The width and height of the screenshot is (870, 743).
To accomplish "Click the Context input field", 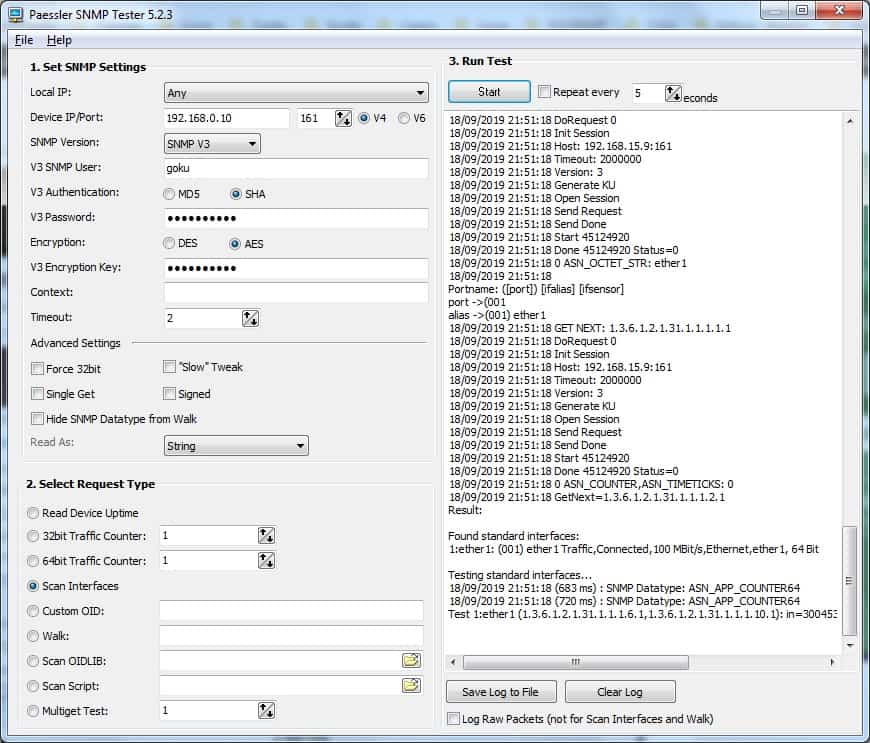I will click(296, 292).
